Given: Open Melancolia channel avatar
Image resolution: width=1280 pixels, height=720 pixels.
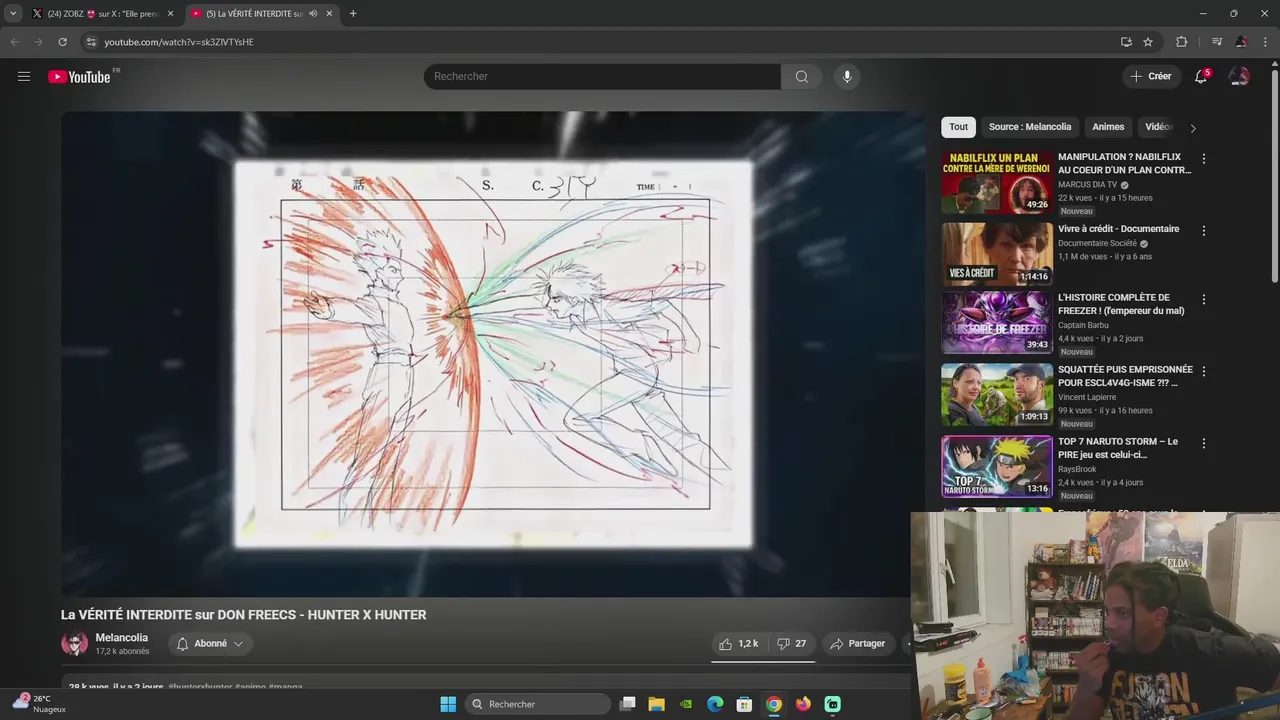Looking at the screenshot, I should tap(74, 644).
